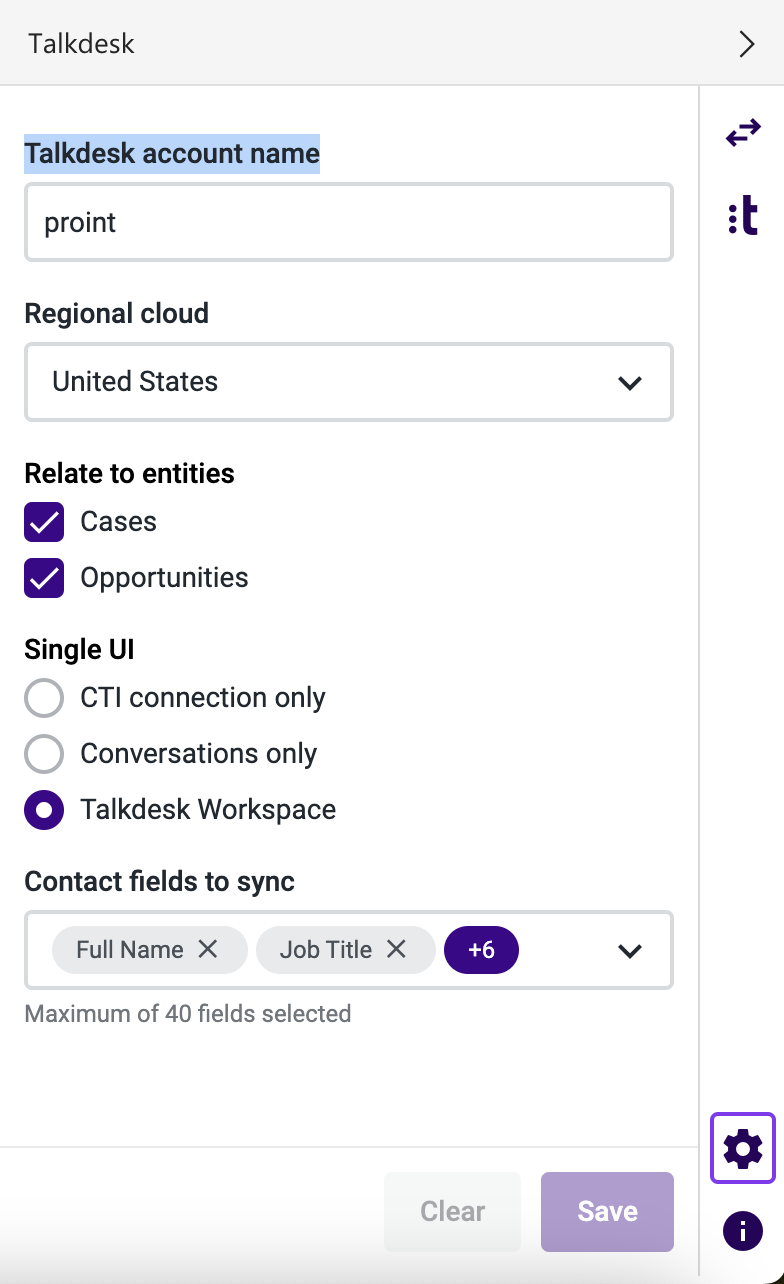Uncheck the Cases checkbox
The image size is (784, 1284).
pos(44,522)
